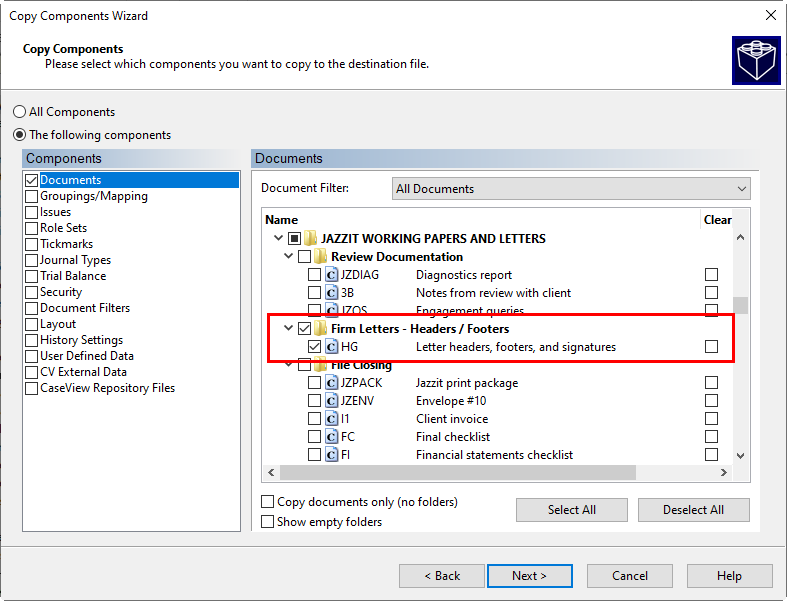Click the 3B document icon
This screenshot has width=787, height=601.
331,293
